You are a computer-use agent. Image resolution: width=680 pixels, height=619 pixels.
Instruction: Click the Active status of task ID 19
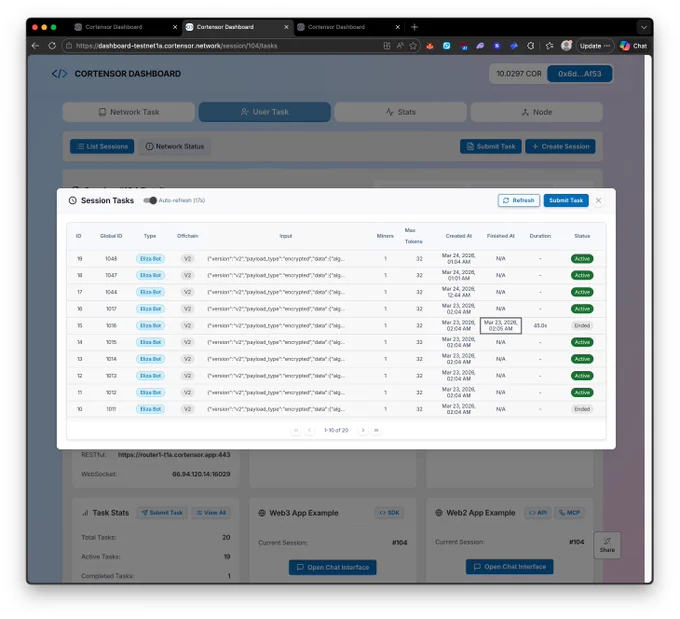(582, 259)
